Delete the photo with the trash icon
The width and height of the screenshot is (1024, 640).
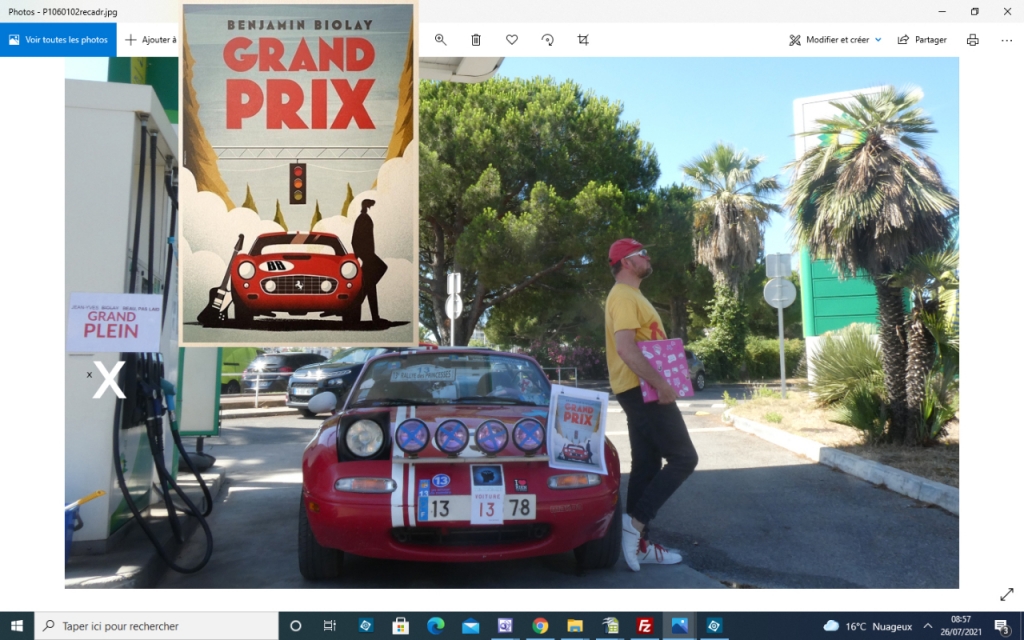[476, 40]
